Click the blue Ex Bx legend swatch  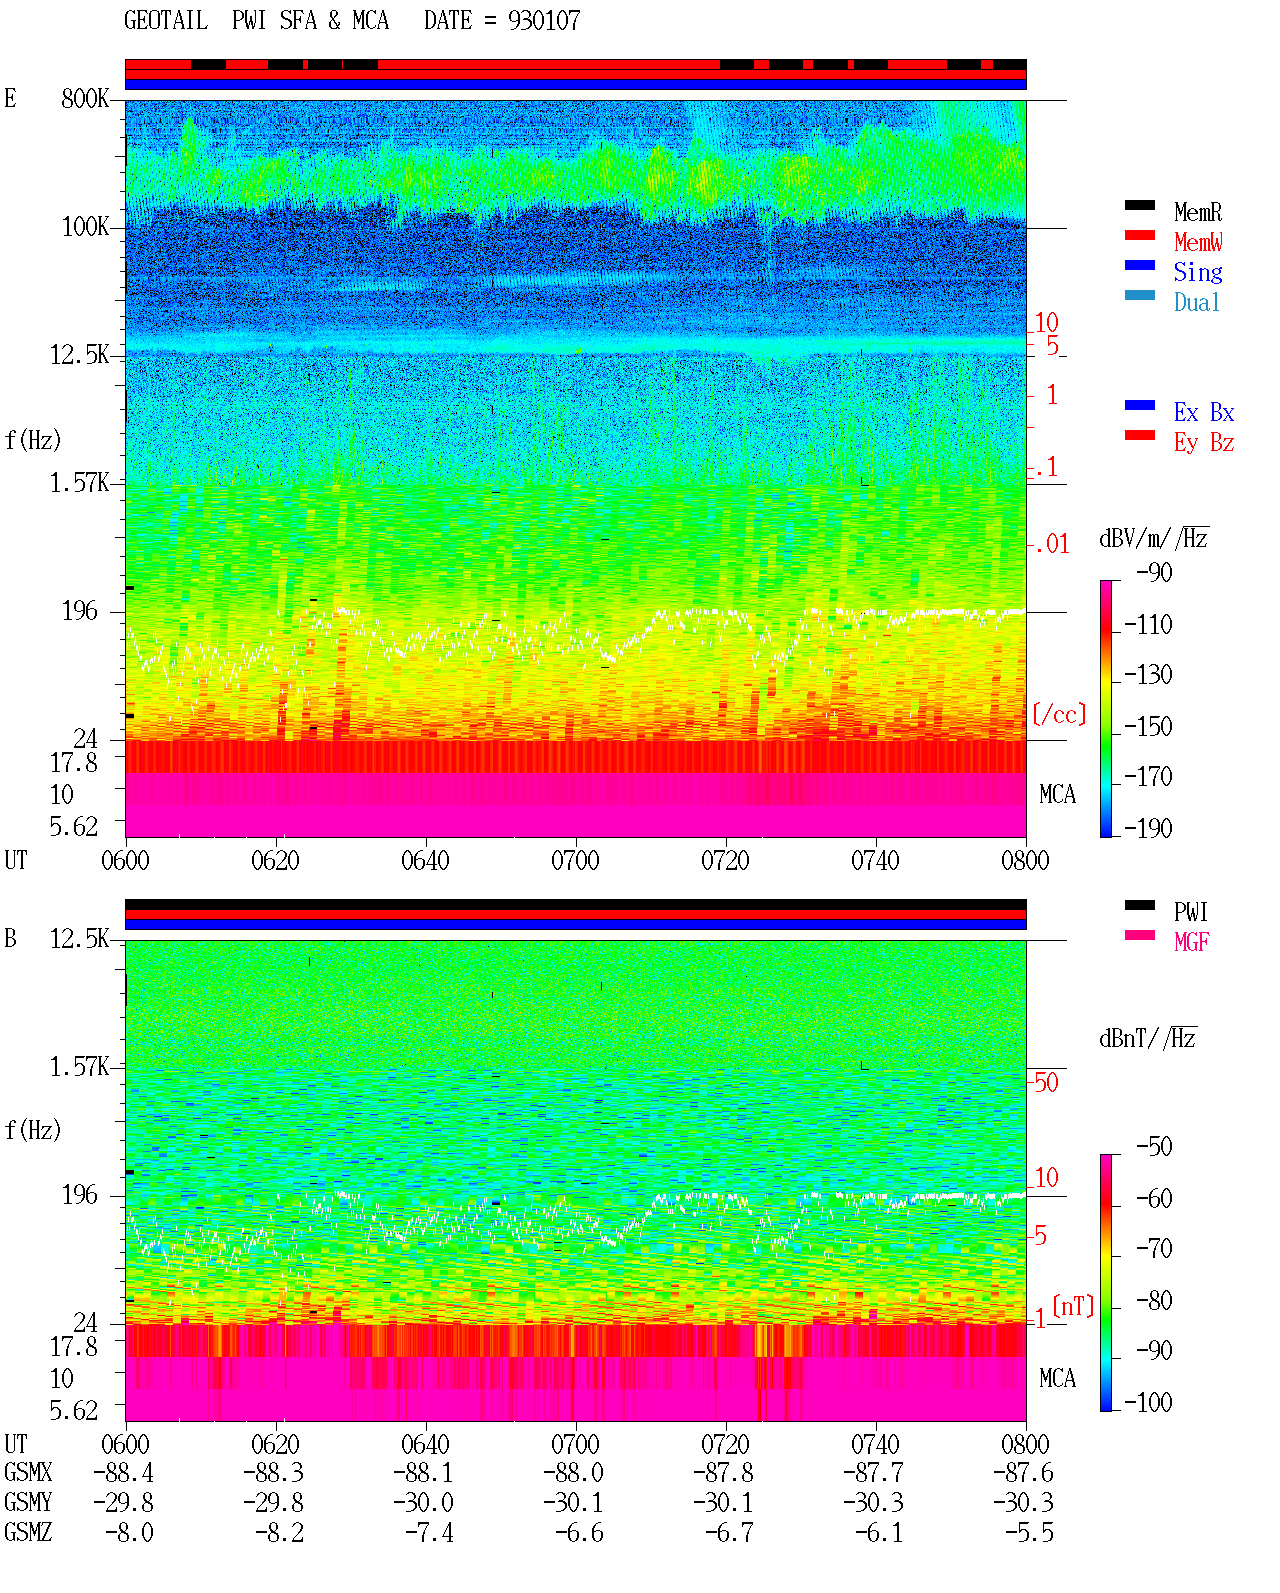pos(1140,406)
